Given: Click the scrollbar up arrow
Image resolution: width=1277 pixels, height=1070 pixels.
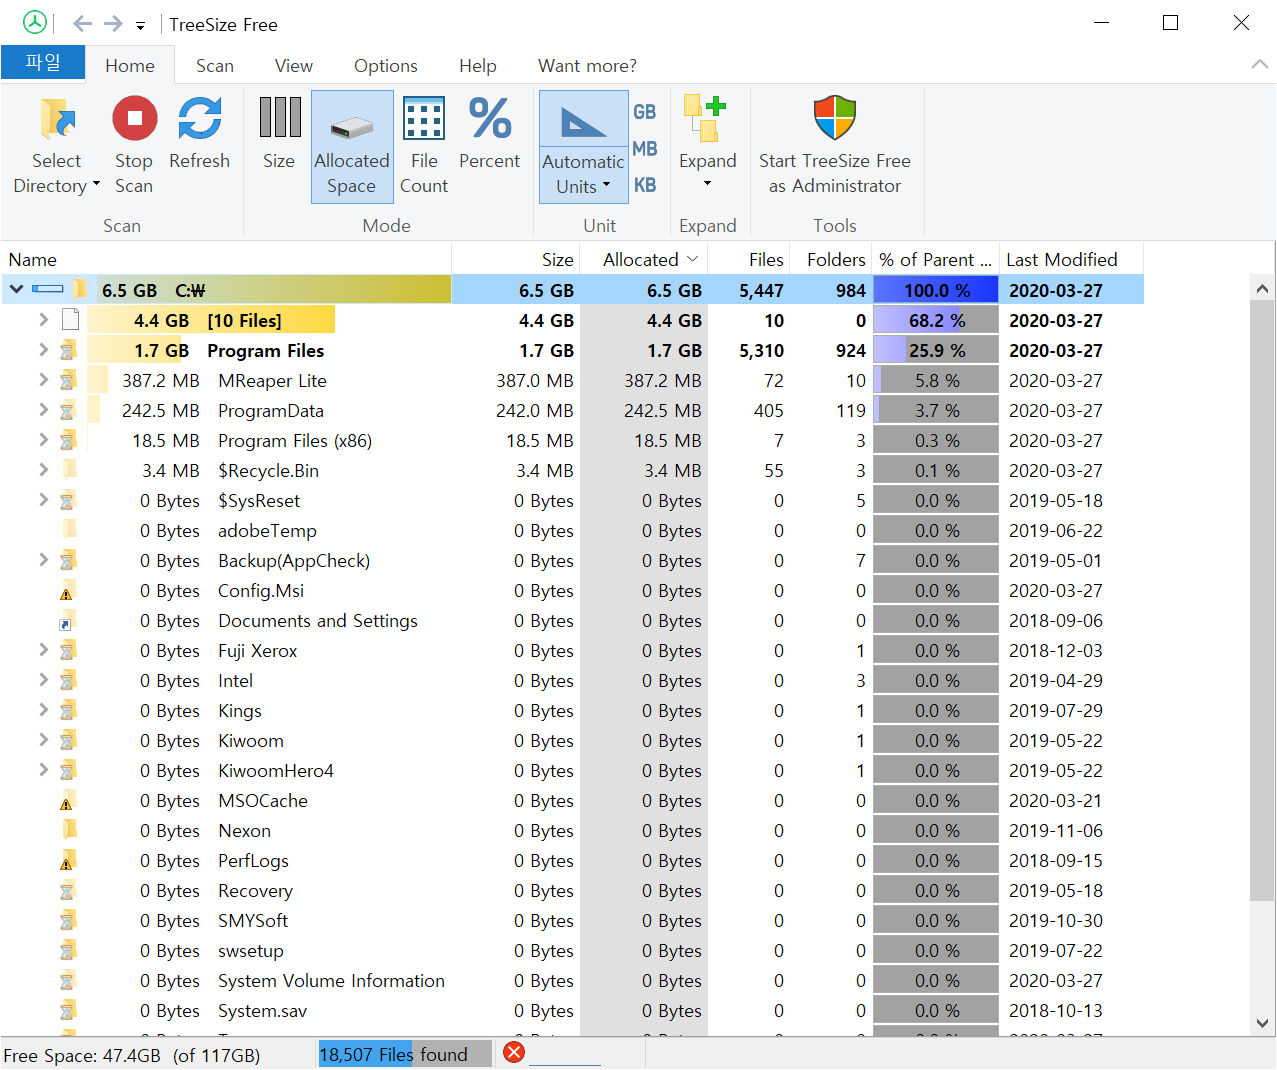Looking at the screenshot, I should pyautogui.click(x=1263, y=288).
